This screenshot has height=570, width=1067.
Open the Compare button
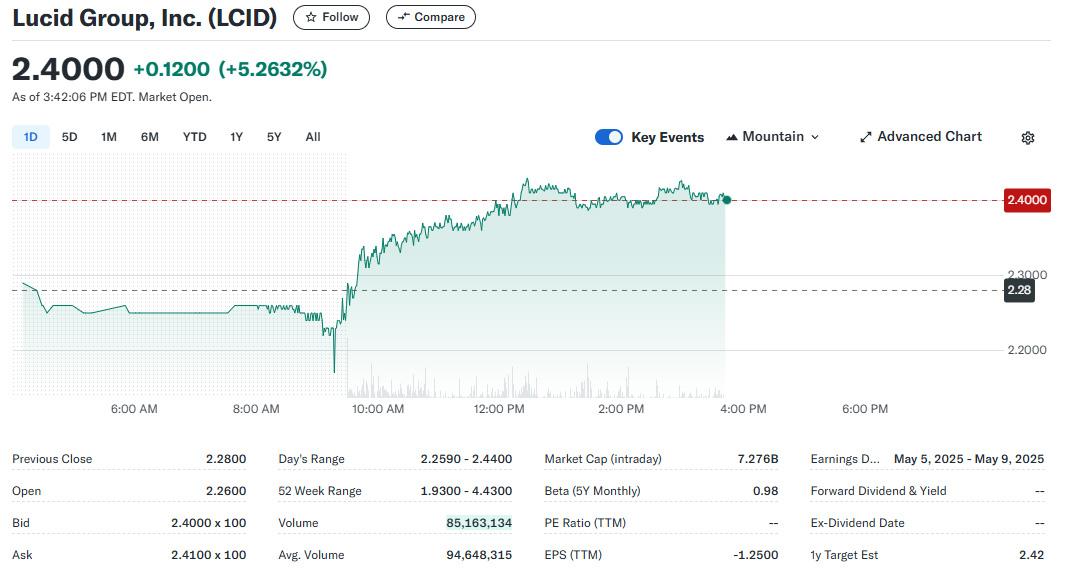tap(431, 17)
